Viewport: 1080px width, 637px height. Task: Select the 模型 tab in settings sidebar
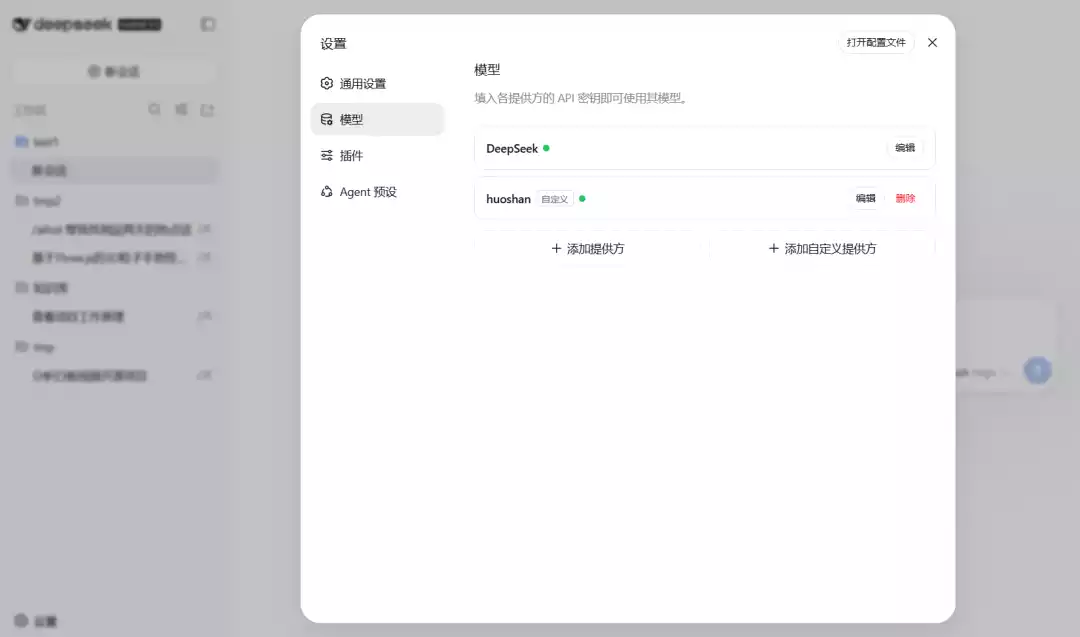tap(377, 119)
